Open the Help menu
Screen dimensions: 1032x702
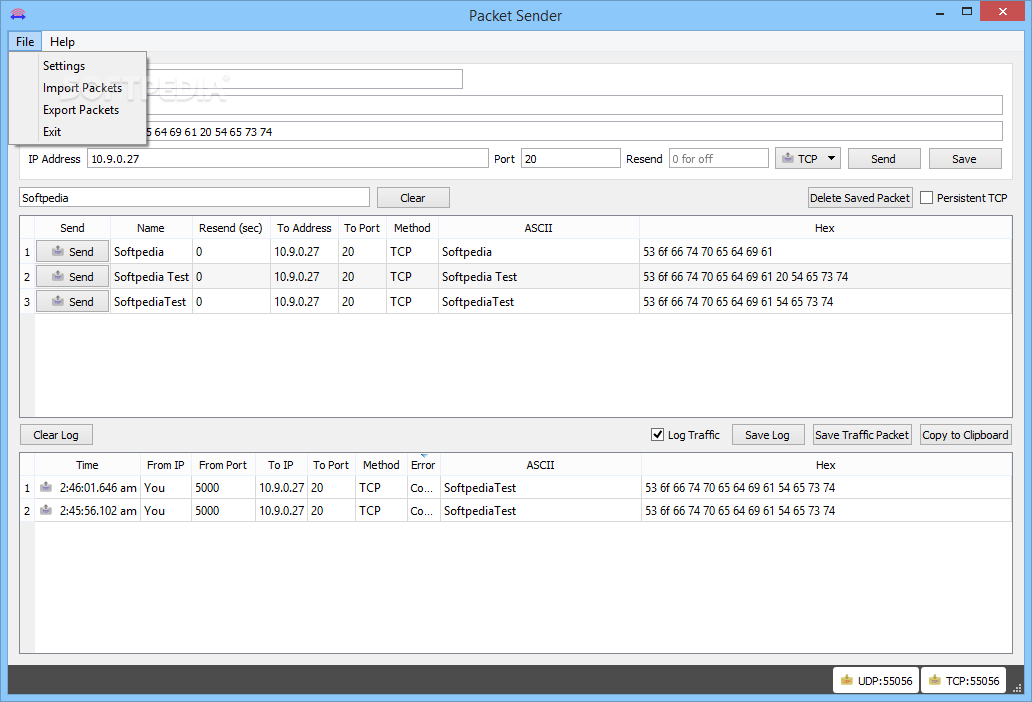(63, 41)
